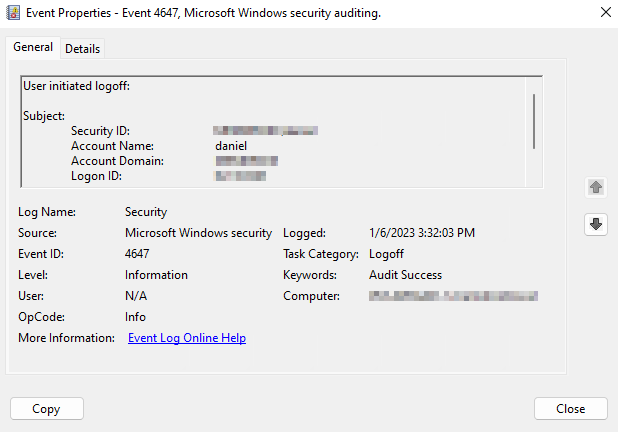This screenshot has height=432, width=618.
Task: Click the blurred Computer name field
Action: coord(453,296)
